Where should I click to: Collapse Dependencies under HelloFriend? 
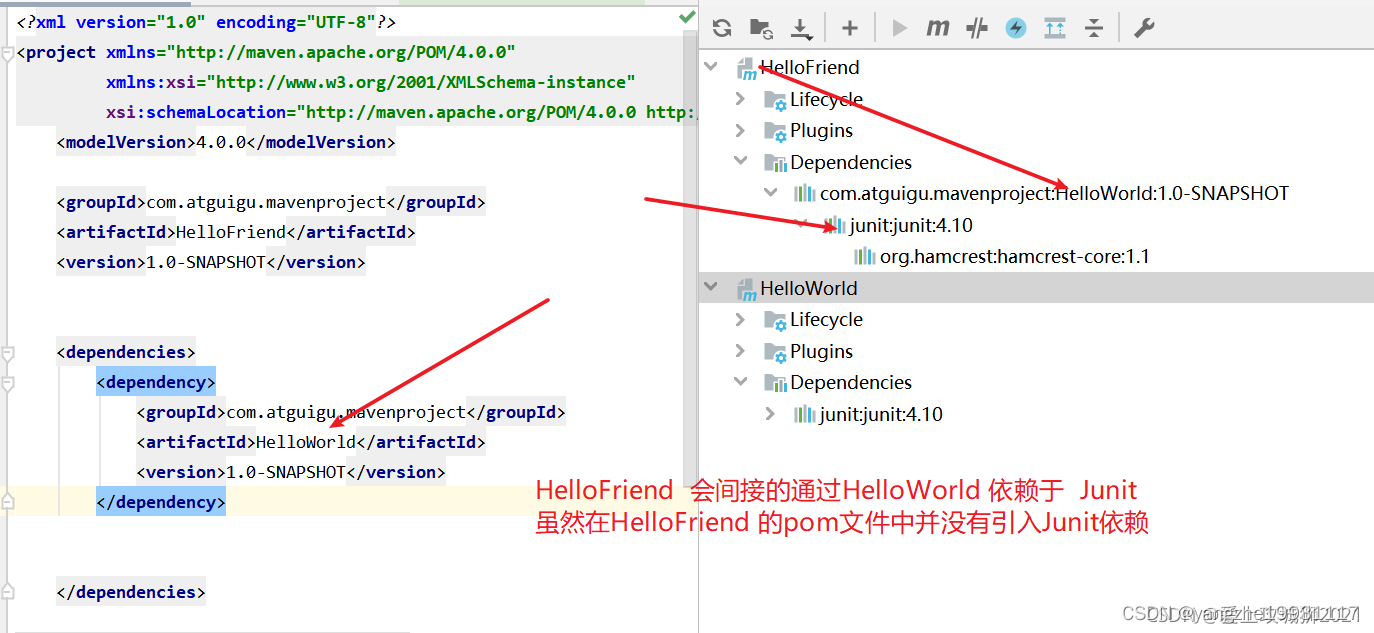coord(740,162)
